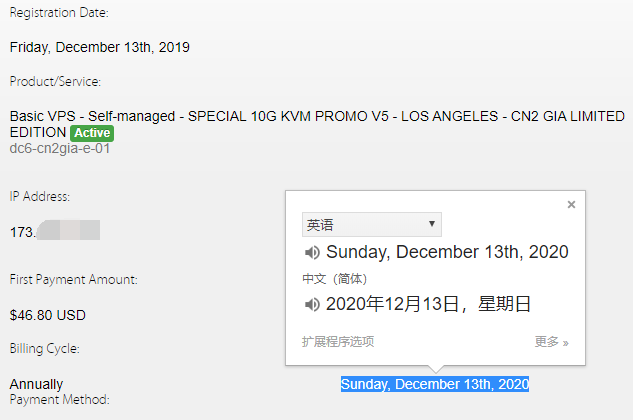Open 扩展程序选项 extension options link
Image resolution: width=633 pixels, height=420 pixels.
pos(338,342)
